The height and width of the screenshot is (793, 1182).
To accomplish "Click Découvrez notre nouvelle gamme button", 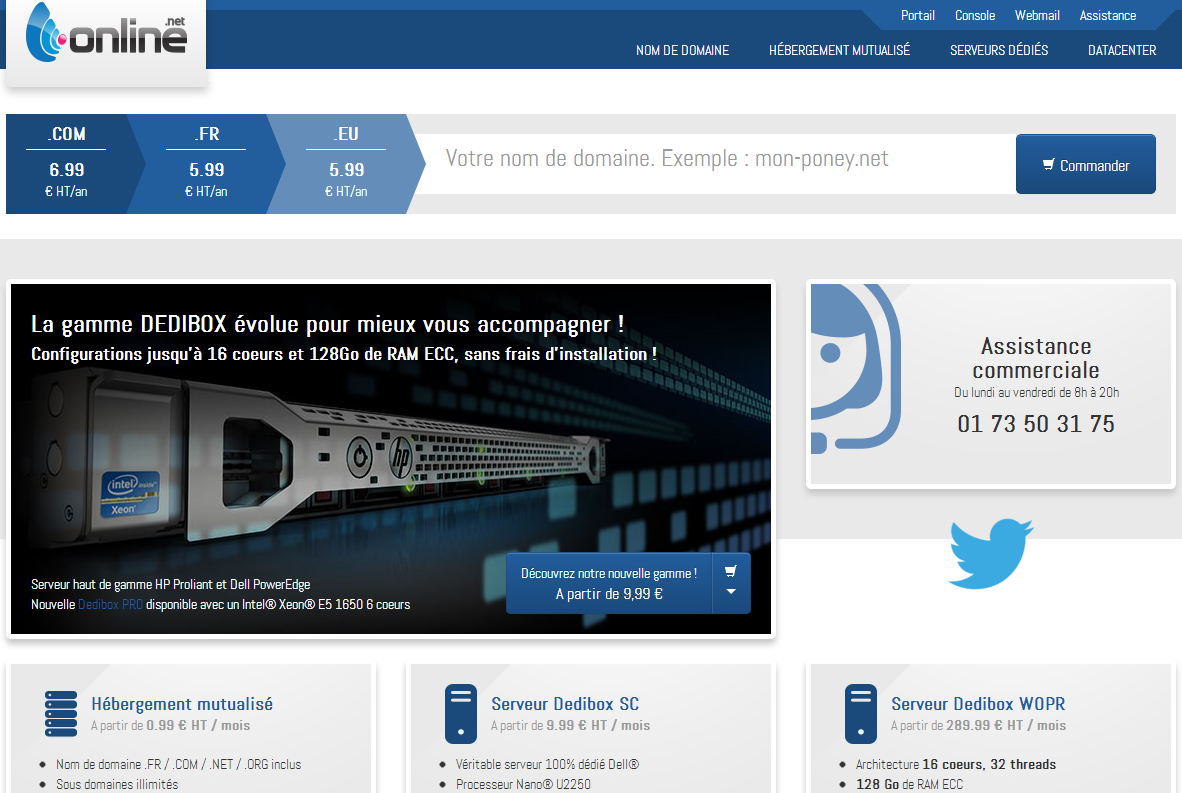I will 609,583.
